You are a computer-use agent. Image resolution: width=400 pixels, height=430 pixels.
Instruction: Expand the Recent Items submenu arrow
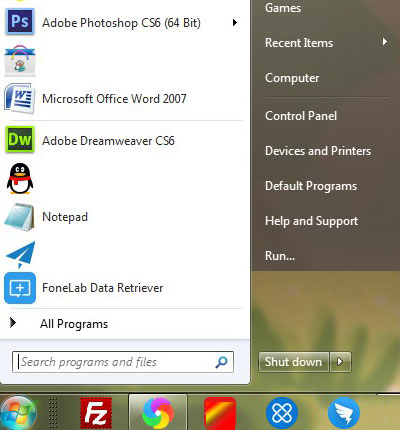pyautogui.click(x=385, y=42)
